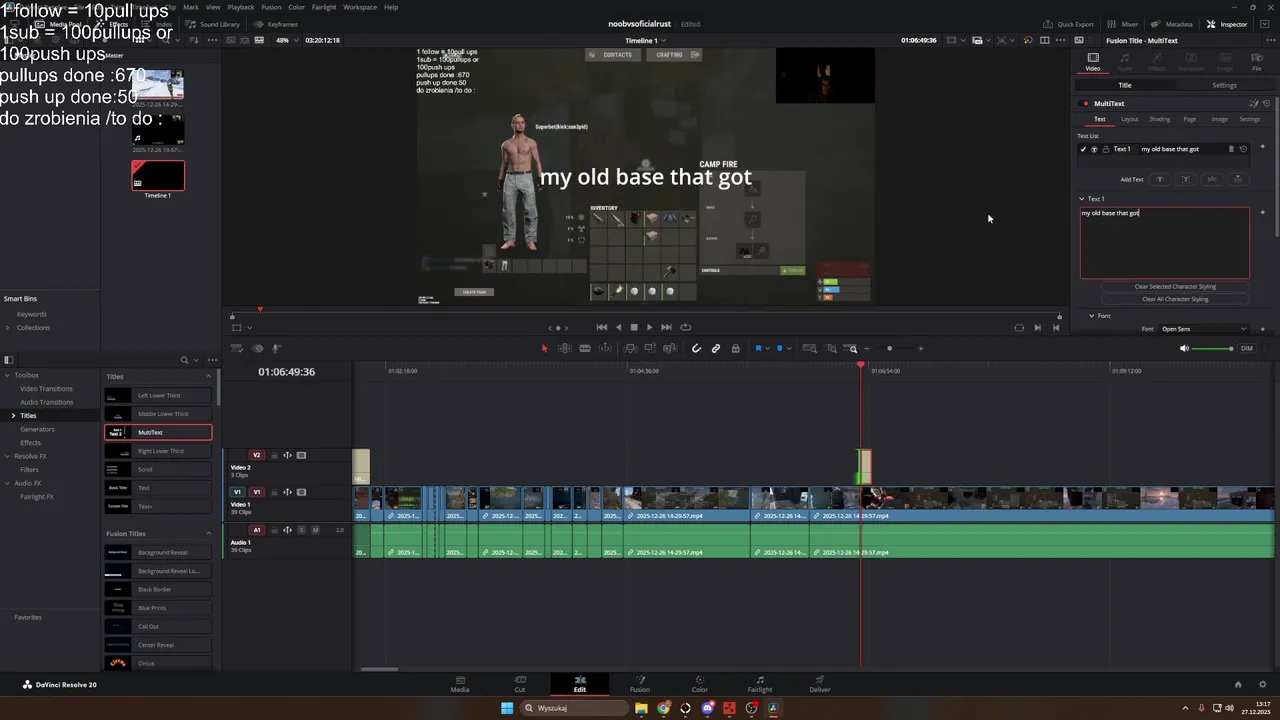
Task: Click the search icon in Effects panel
Action: point(184,360)
